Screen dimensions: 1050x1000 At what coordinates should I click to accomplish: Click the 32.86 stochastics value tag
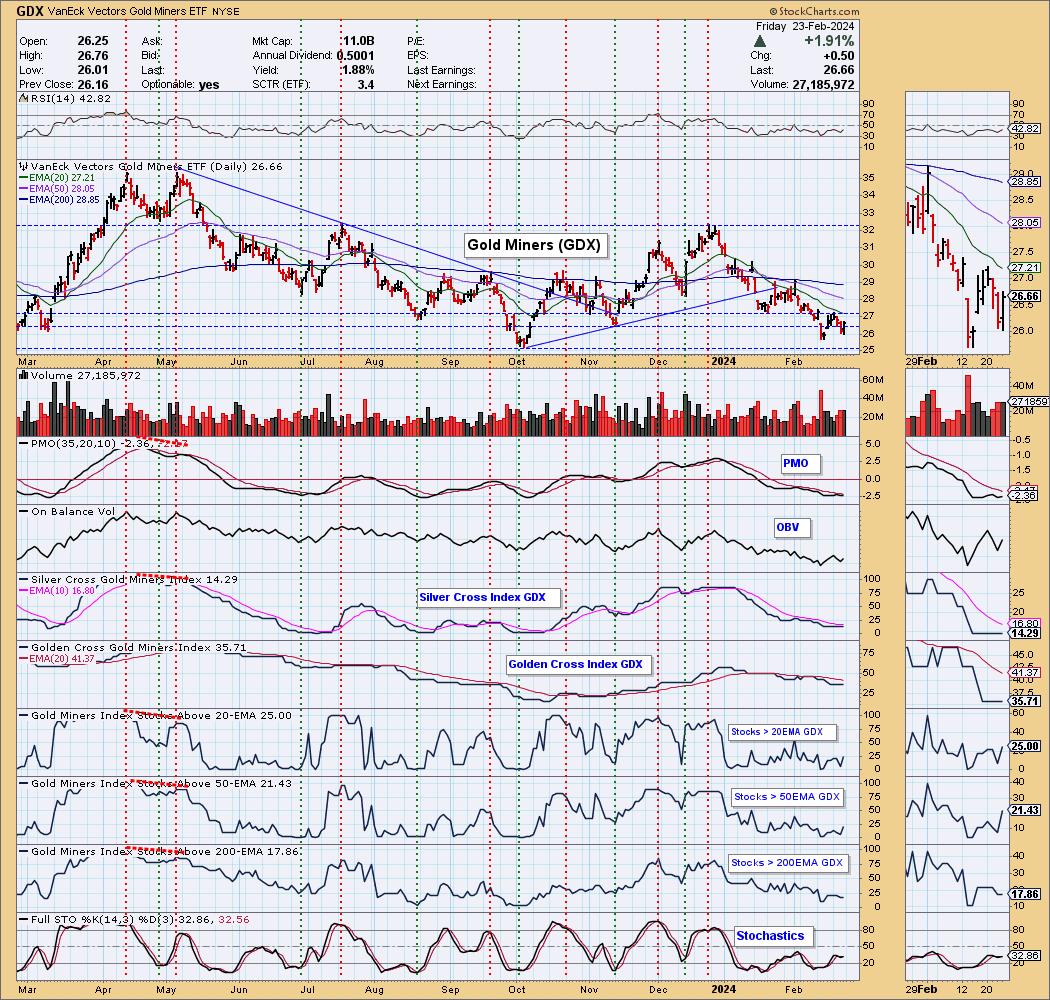(1027, 955)
